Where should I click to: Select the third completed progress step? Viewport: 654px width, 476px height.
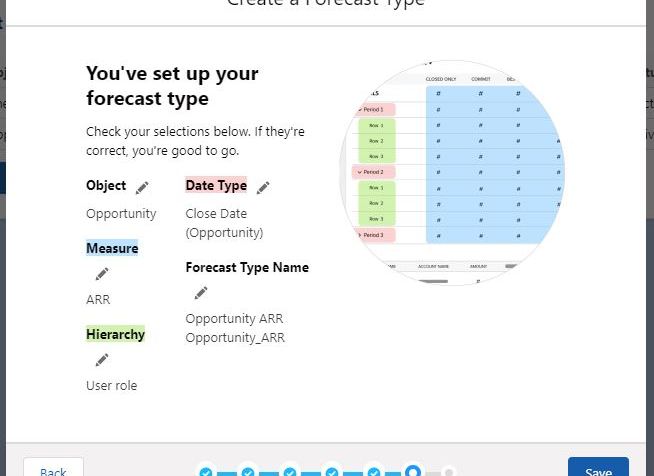[289, 472]
